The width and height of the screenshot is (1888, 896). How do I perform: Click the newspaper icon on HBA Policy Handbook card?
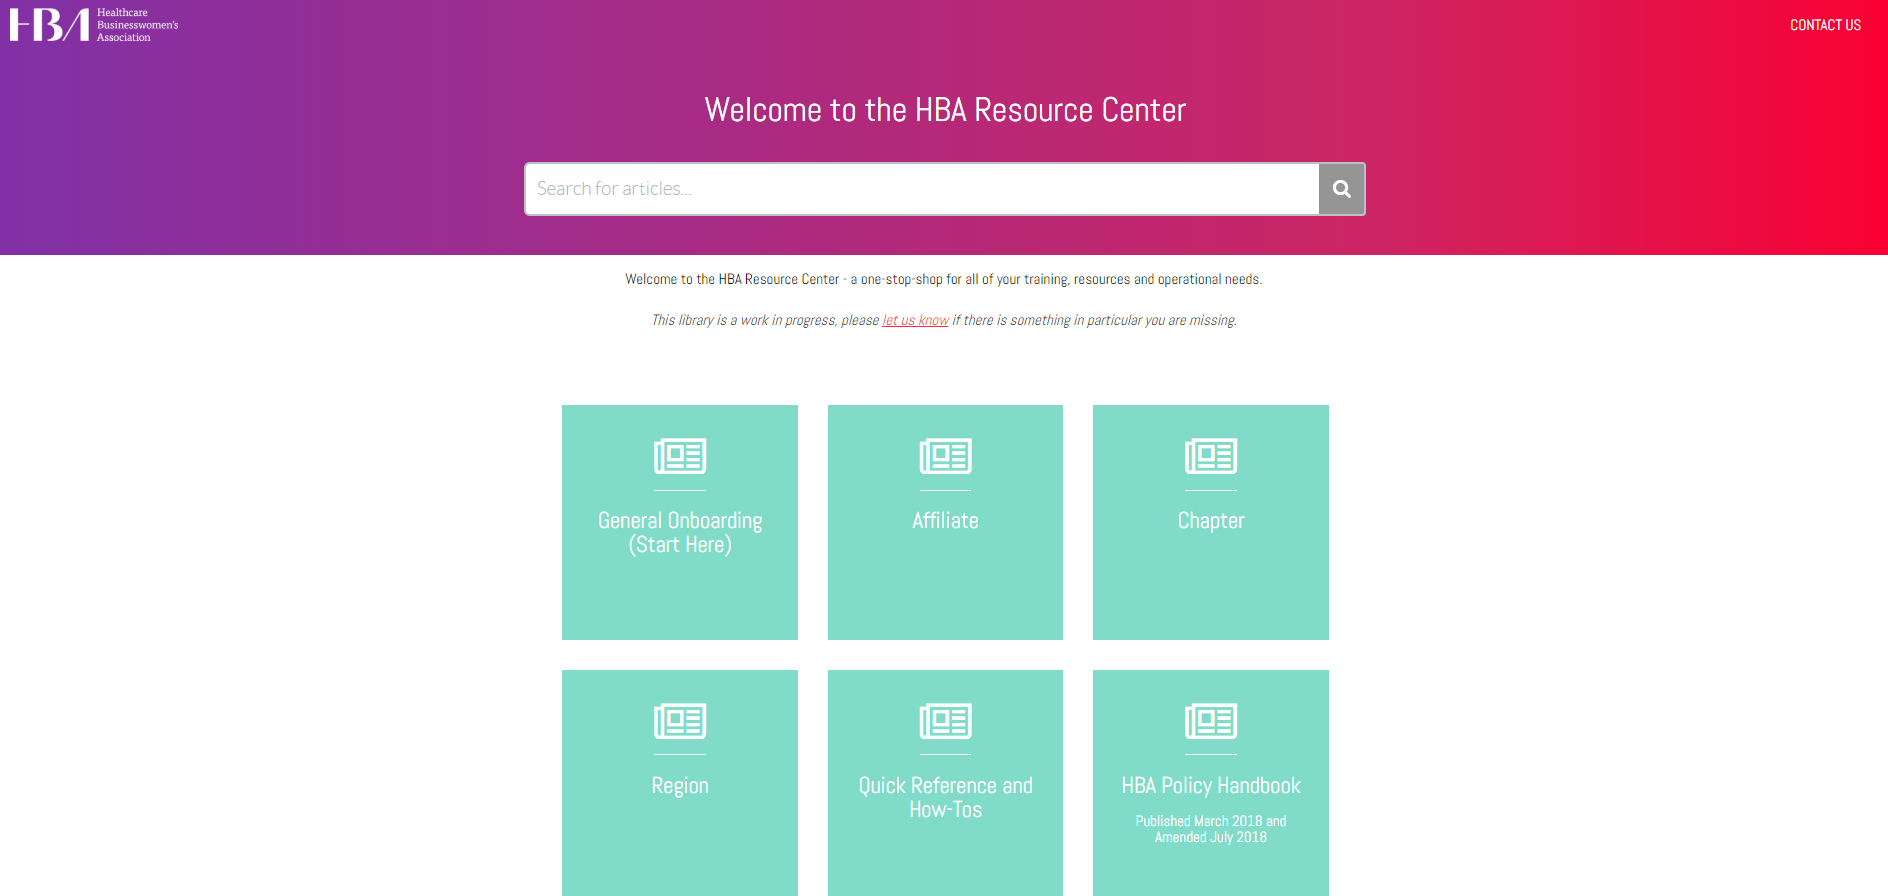click(1211, 721)
